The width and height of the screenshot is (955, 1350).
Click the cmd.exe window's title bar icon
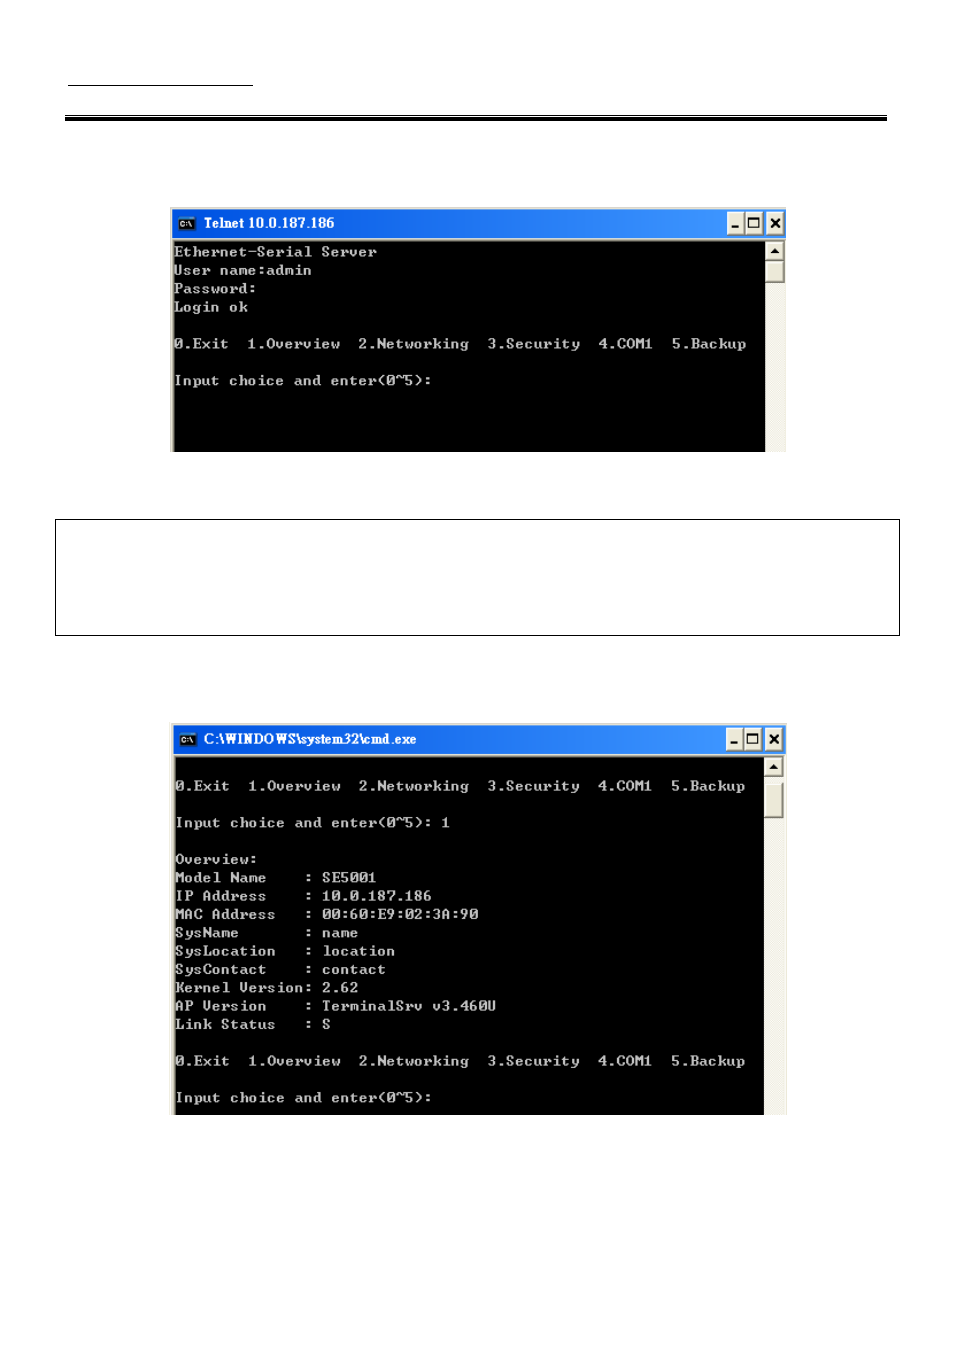coord(187,740)
